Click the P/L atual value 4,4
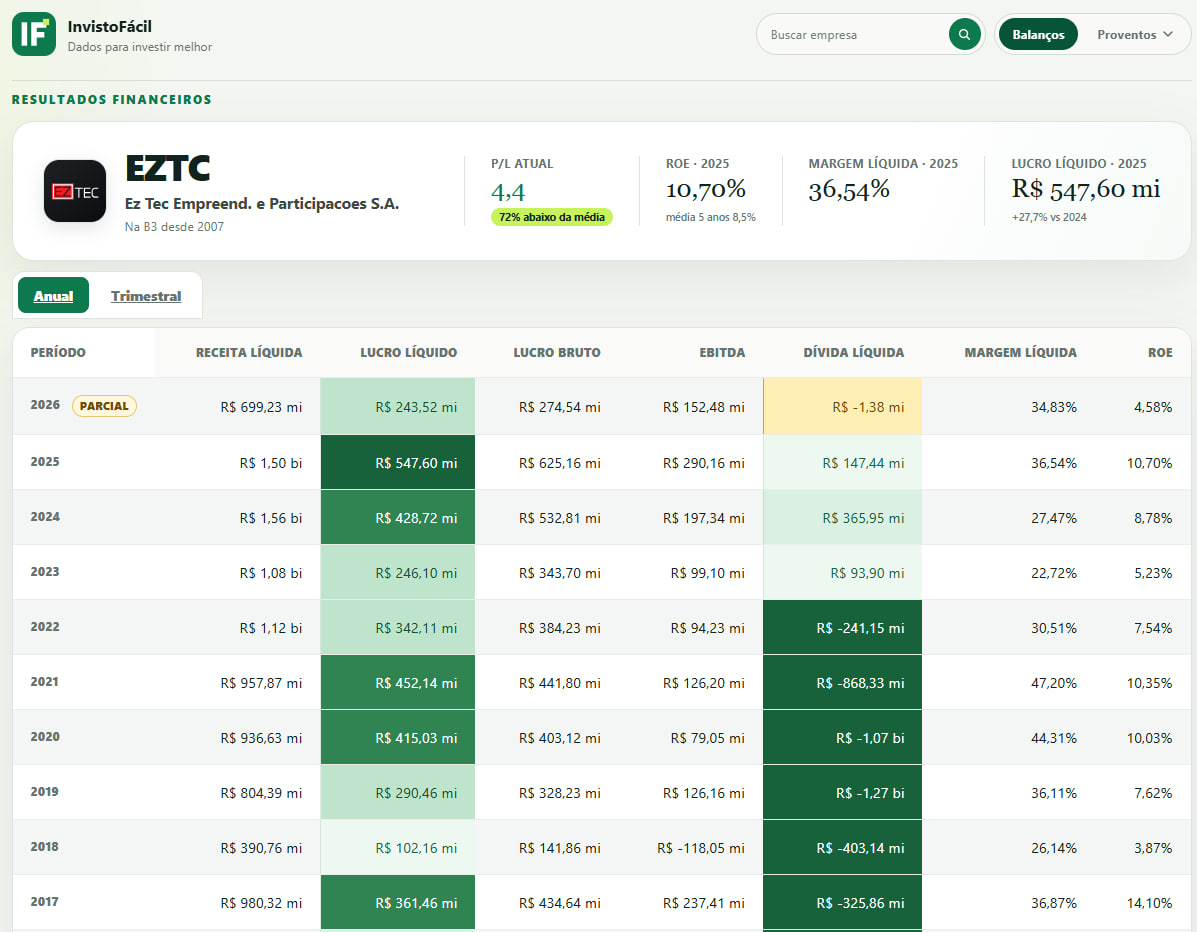Image resolution: width=1197 pixels, height=932 pixels. tap(508, 192)
